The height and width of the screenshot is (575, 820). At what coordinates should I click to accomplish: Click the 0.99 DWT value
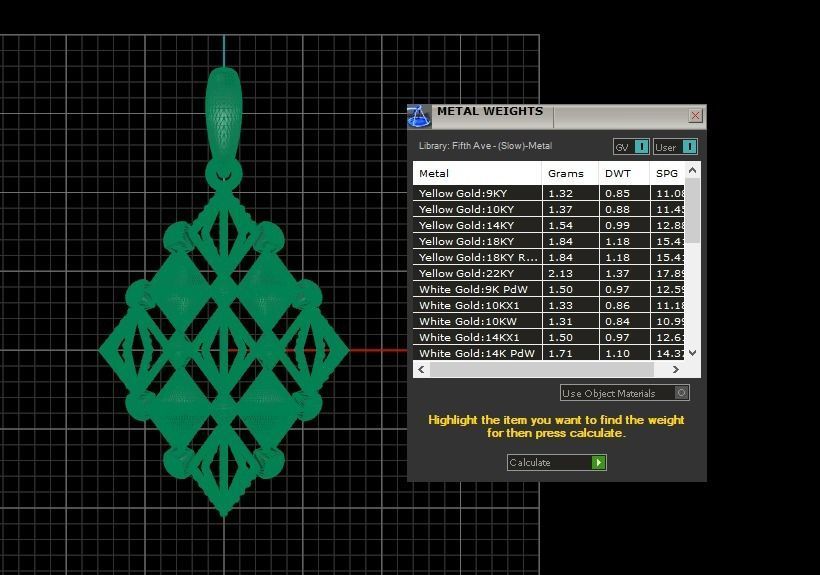point(617,225)
